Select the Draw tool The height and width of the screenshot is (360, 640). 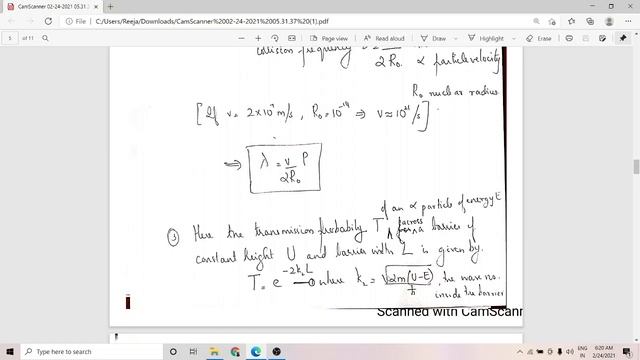tap(433, 38)
